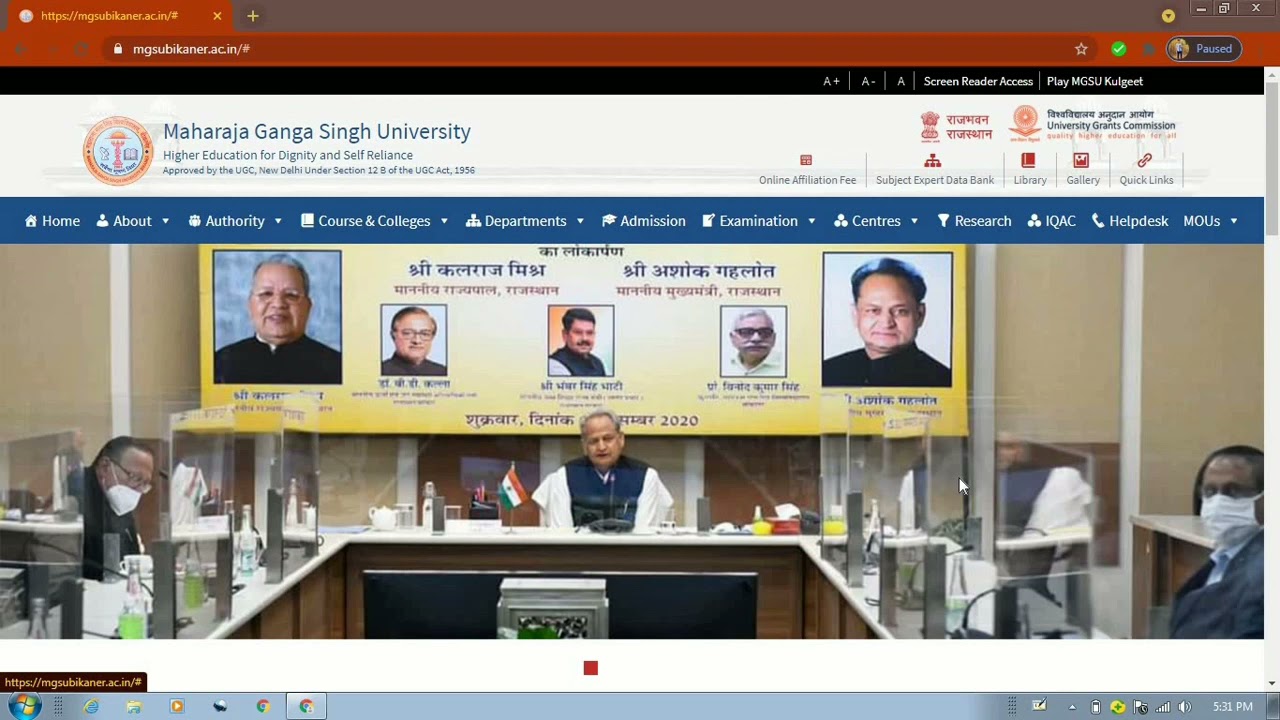Screen dimensions: 1280x720
Task: Click the University Grants Commission logo
Action: (1092, 124)
